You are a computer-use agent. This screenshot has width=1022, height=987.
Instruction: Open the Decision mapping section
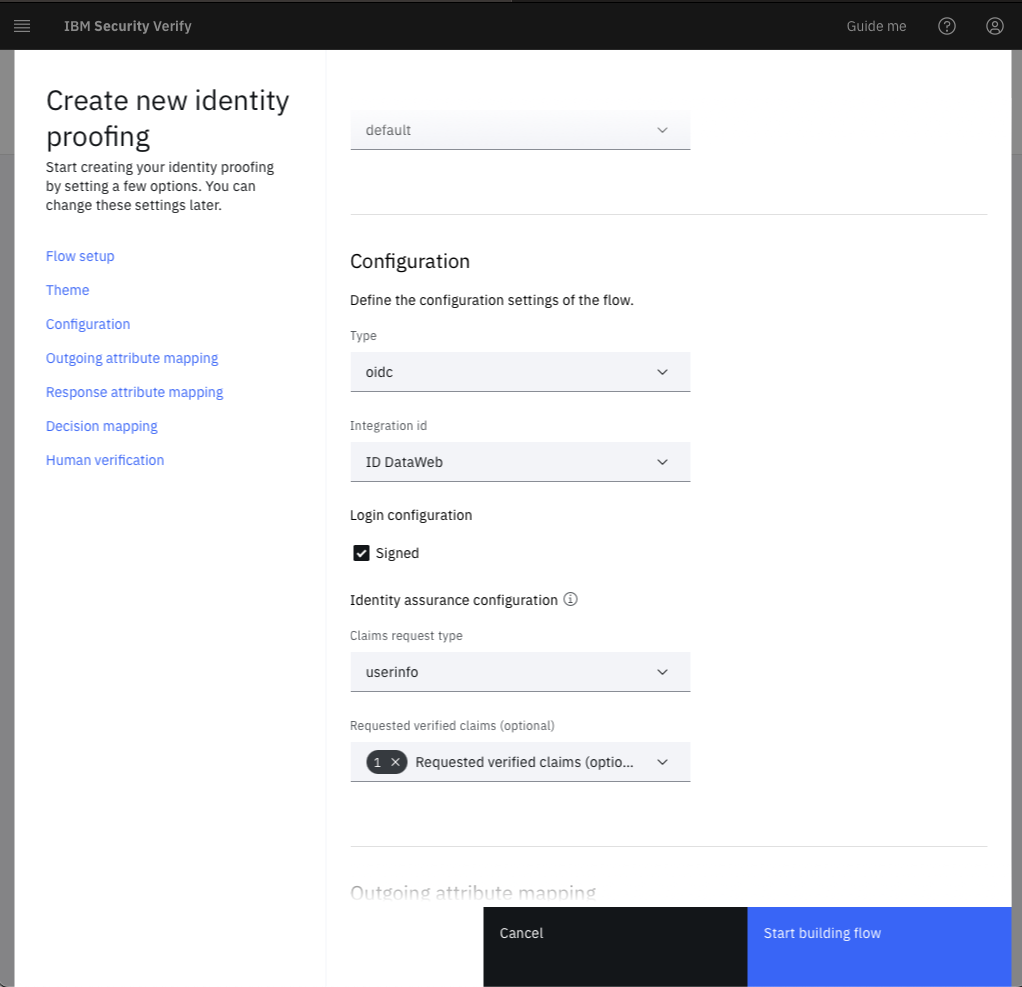pyautogui.click(x=101, y=426)
